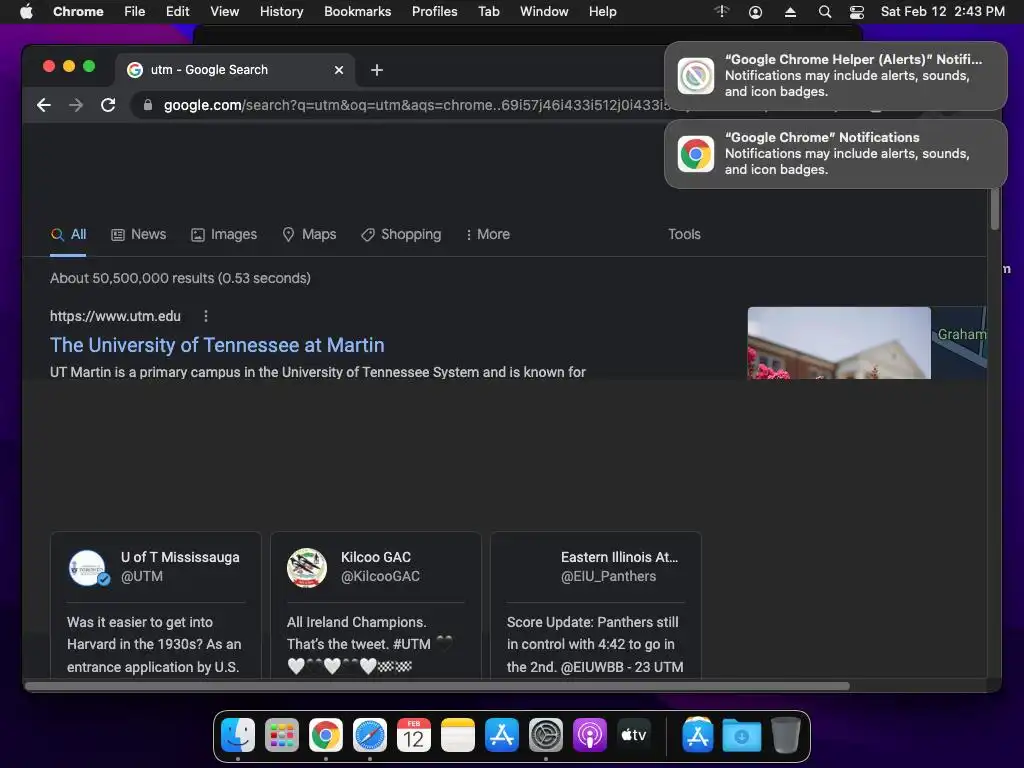Open the Edit menu
Image resolution: width=1024 pixels, height=768 pixels.
pyautogui.click(x=177, y=11)
